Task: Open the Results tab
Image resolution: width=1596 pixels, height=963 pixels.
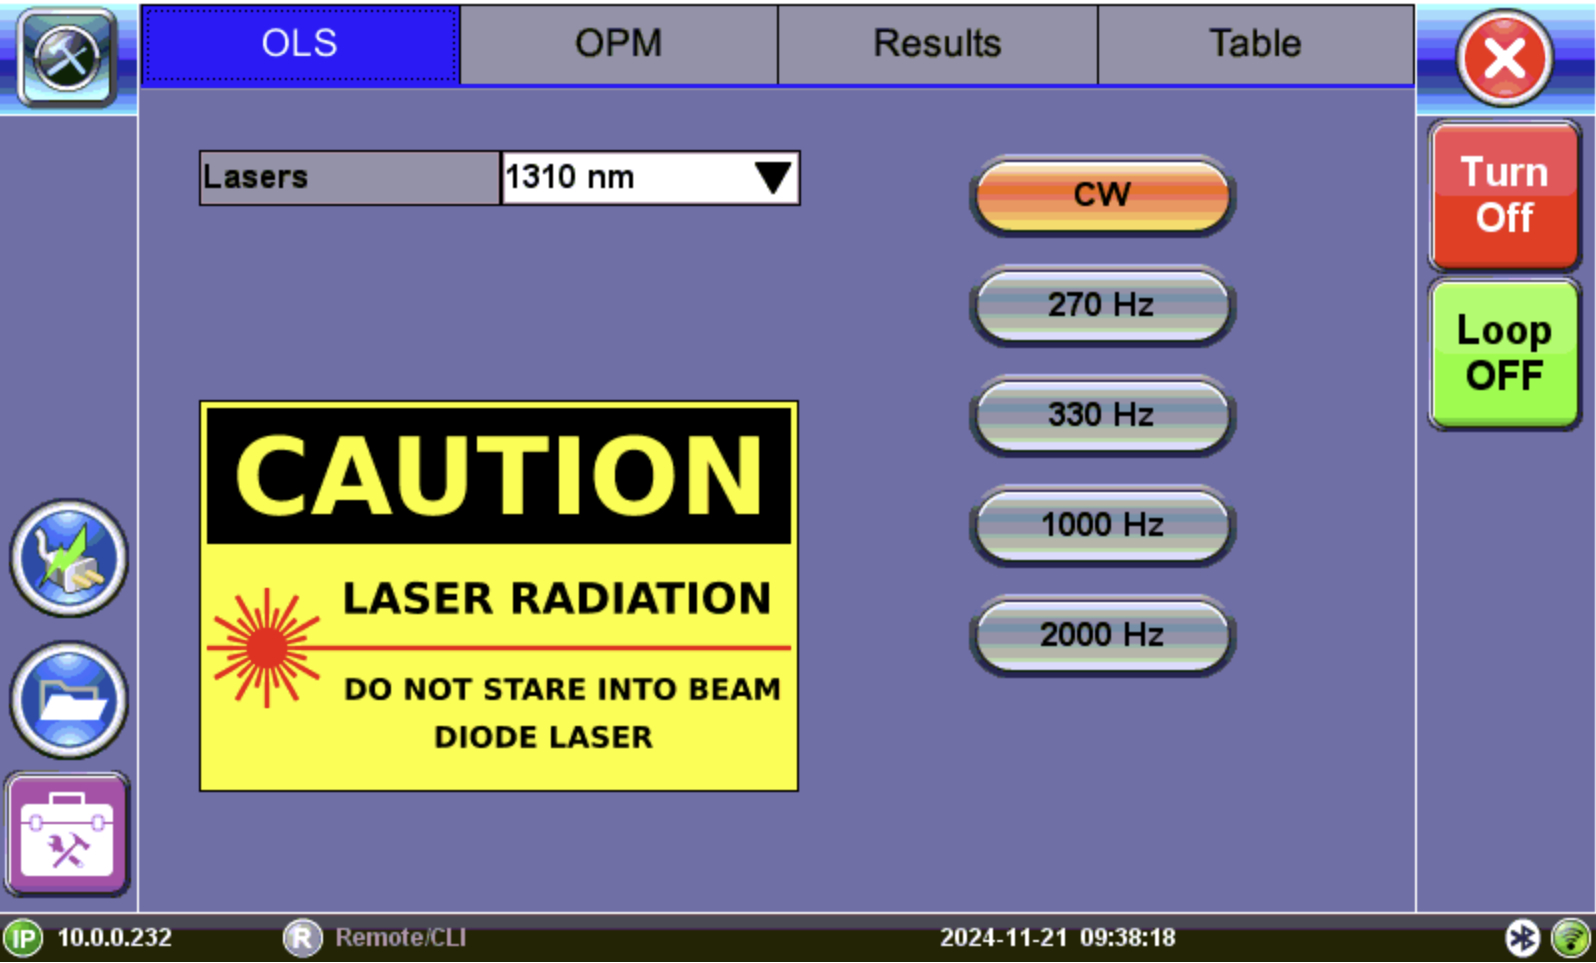Action: (x=937, y=44)
